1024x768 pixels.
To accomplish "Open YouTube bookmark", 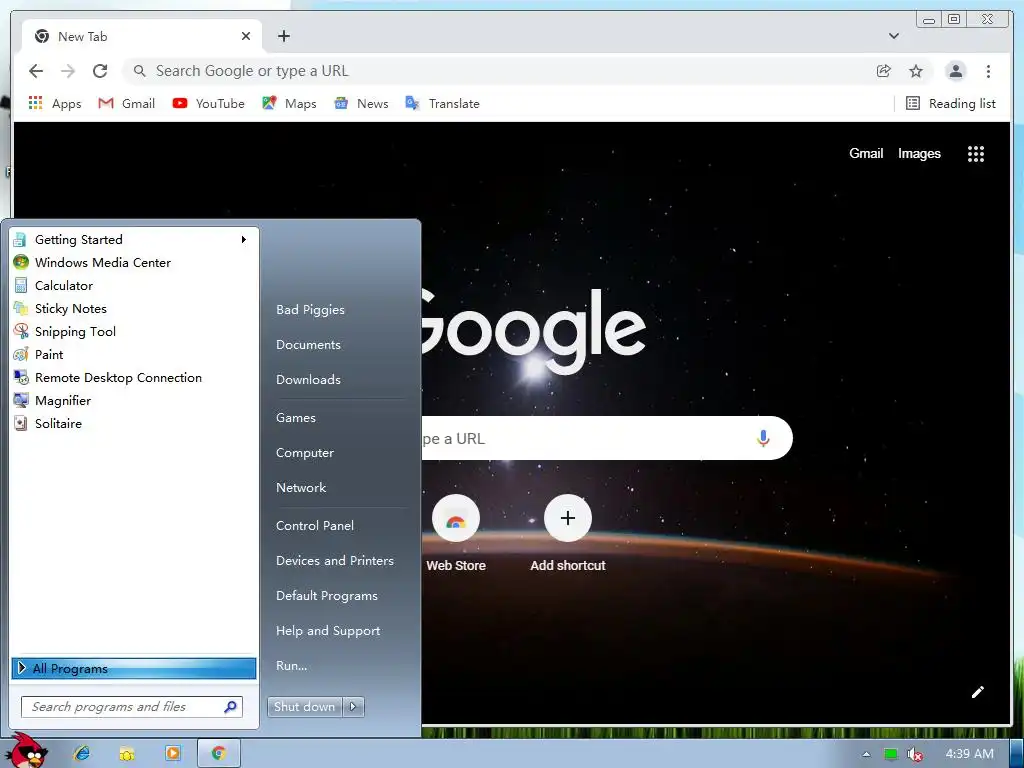I will [208, 103].
